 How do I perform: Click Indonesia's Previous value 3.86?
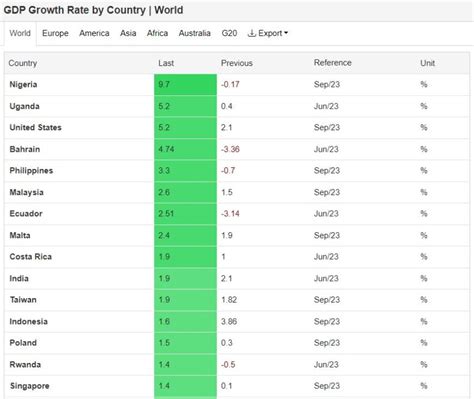click(229, 321)
